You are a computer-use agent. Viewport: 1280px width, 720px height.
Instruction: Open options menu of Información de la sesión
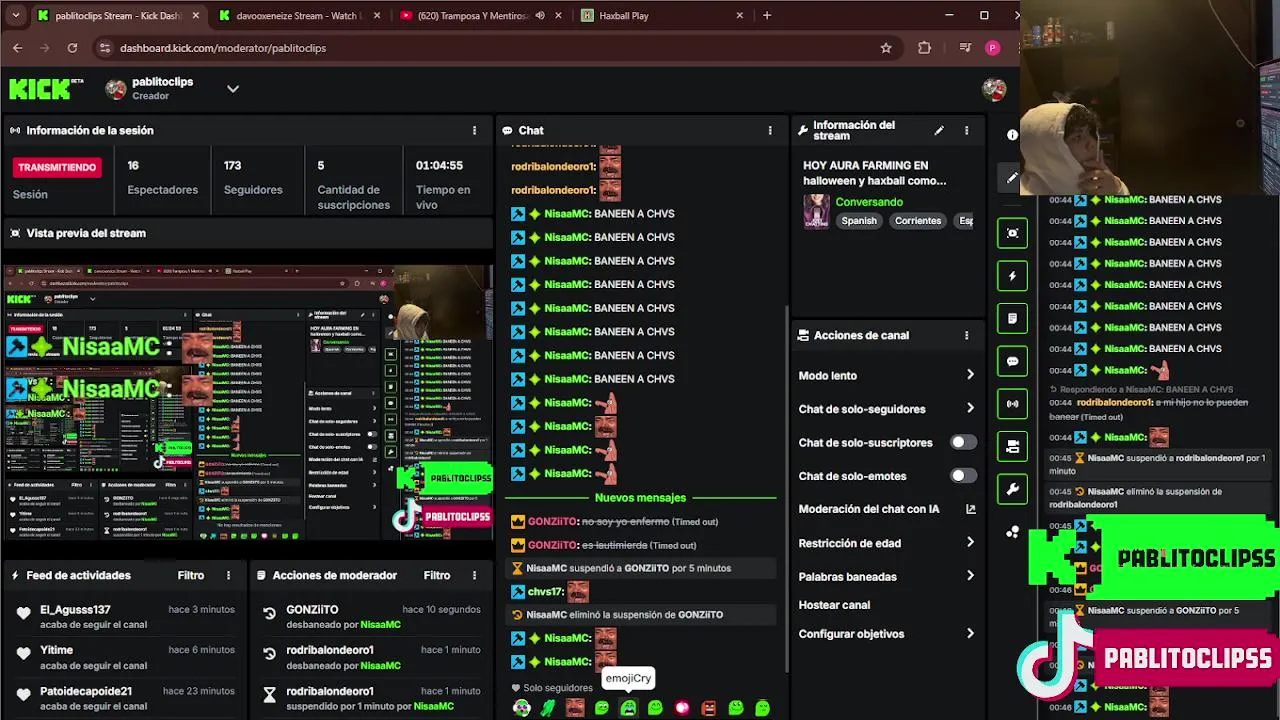474,131
